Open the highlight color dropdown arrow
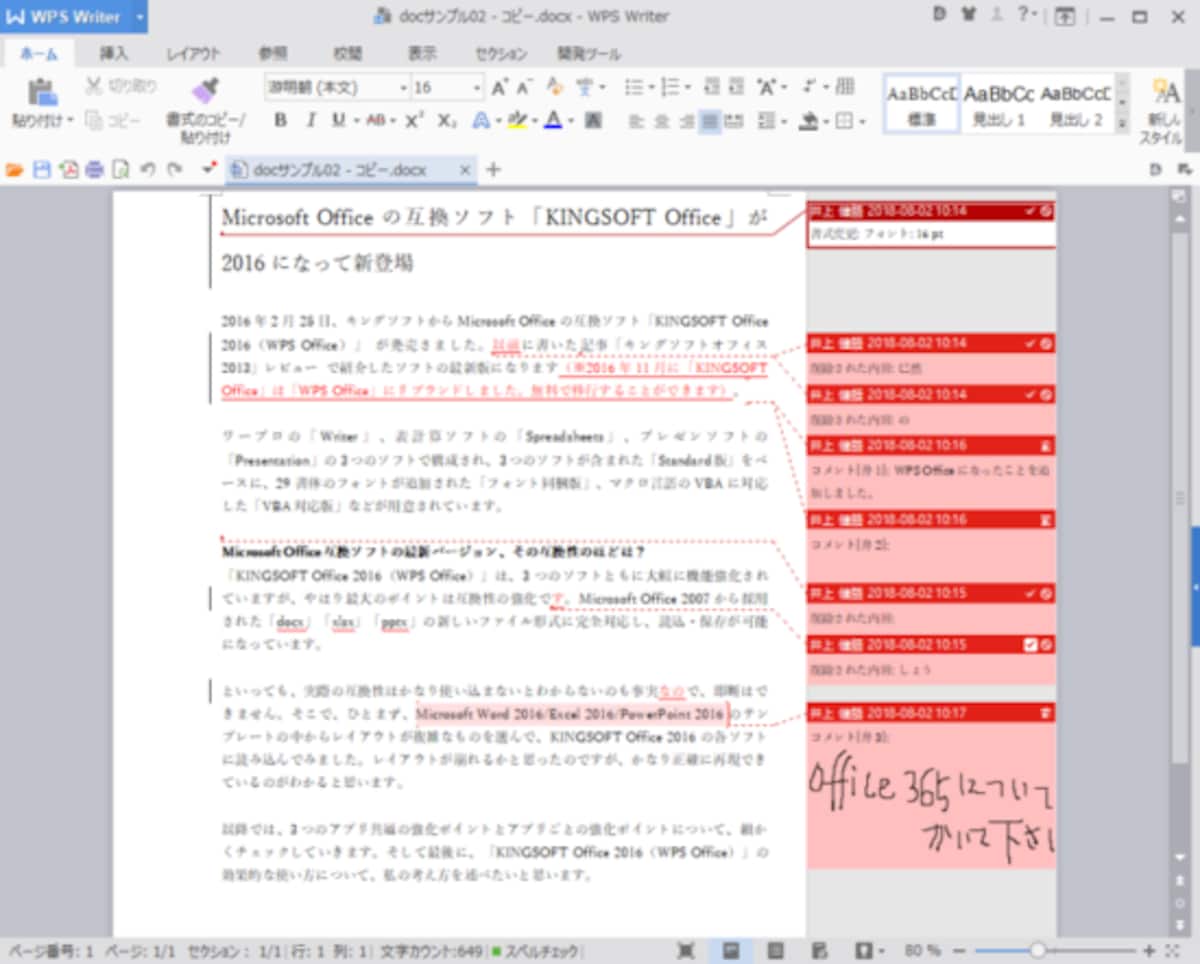 pyautogui.click(x=535, y=121)
